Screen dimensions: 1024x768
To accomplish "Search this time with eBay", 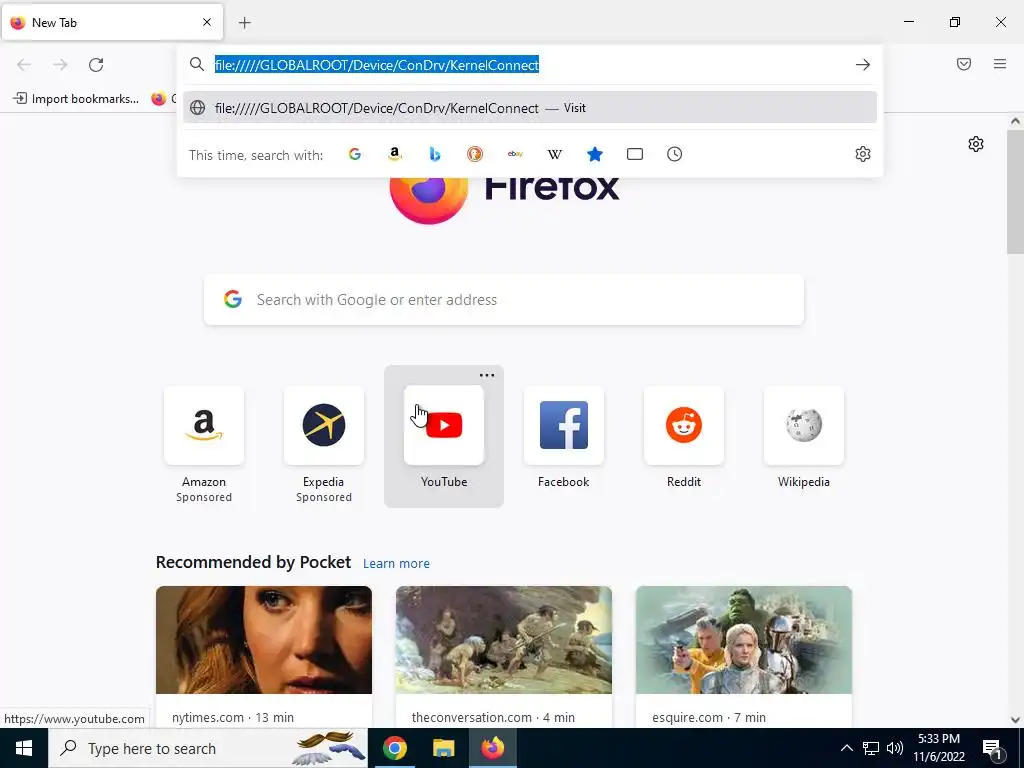I will (x=515, y=154).
